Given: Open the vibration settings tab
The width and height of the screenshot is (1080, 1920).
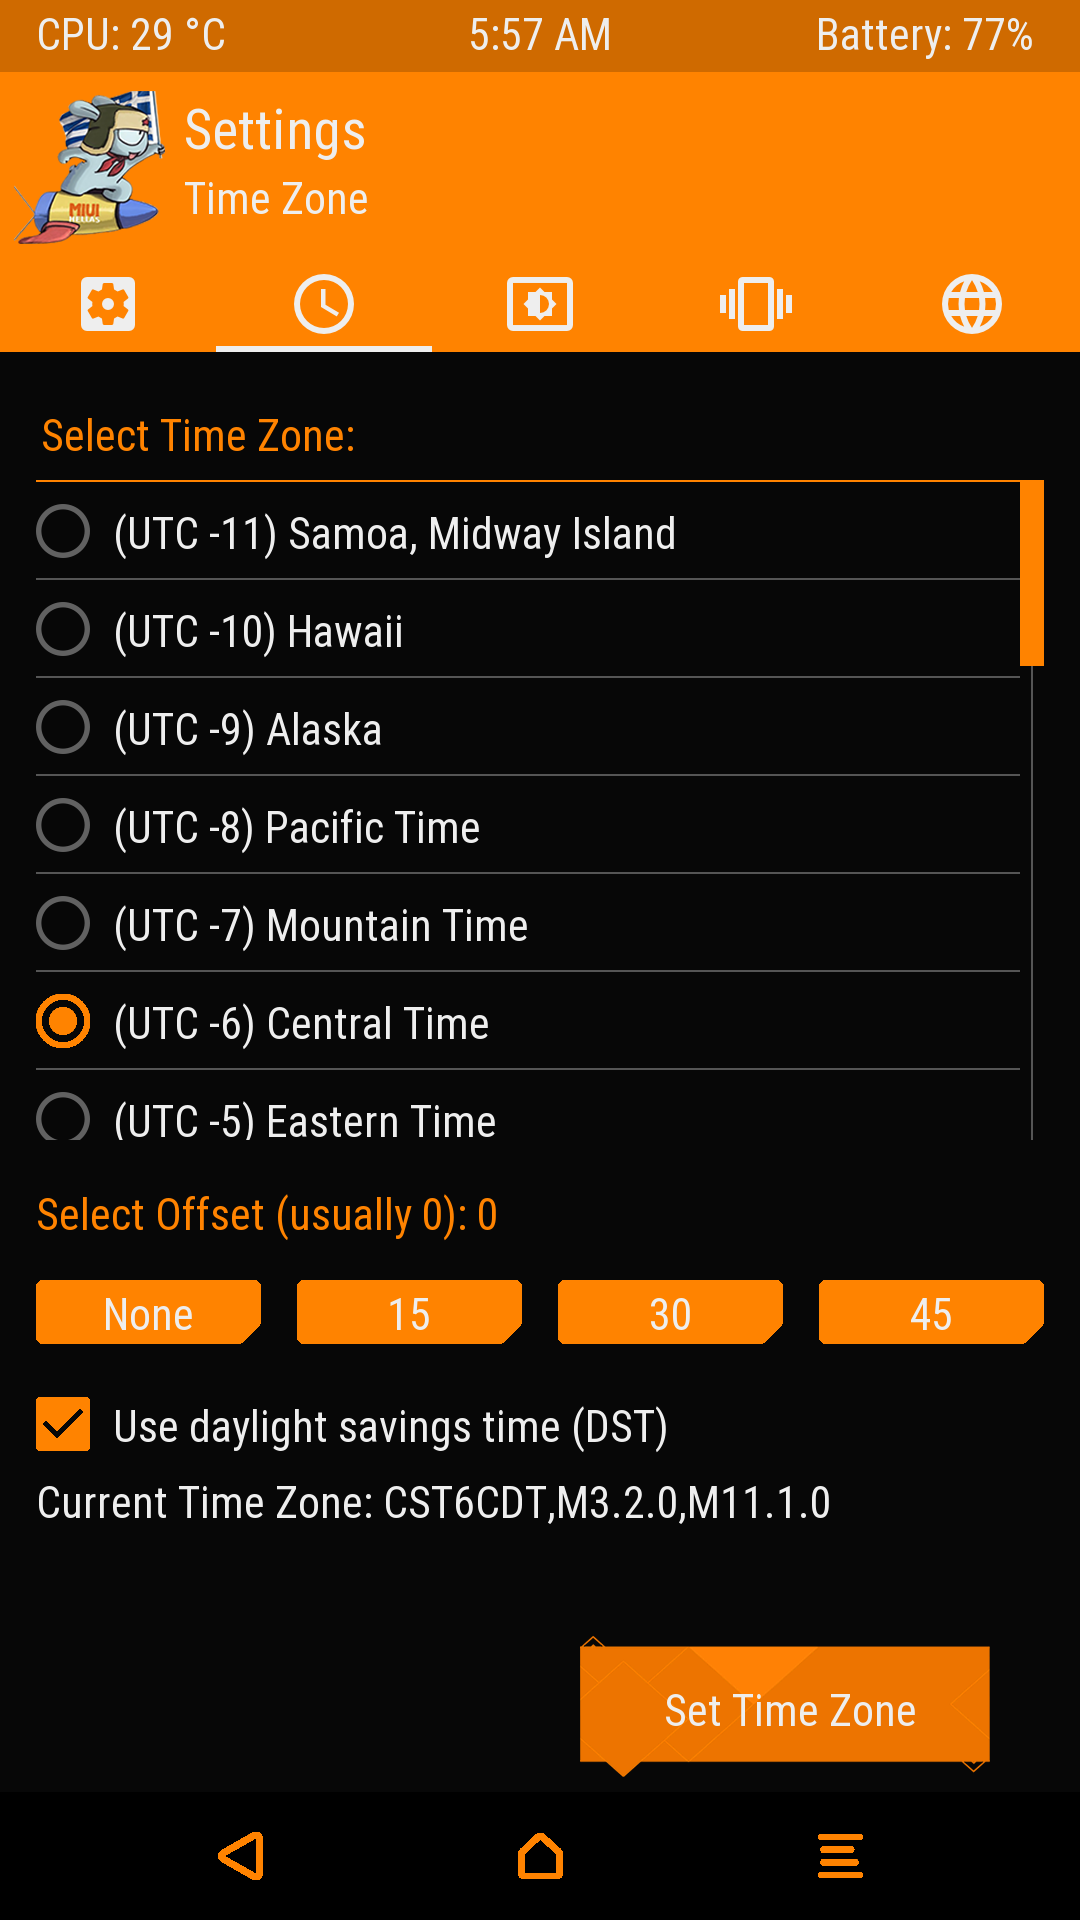Looking at the screenshot, I should (756, 304).
